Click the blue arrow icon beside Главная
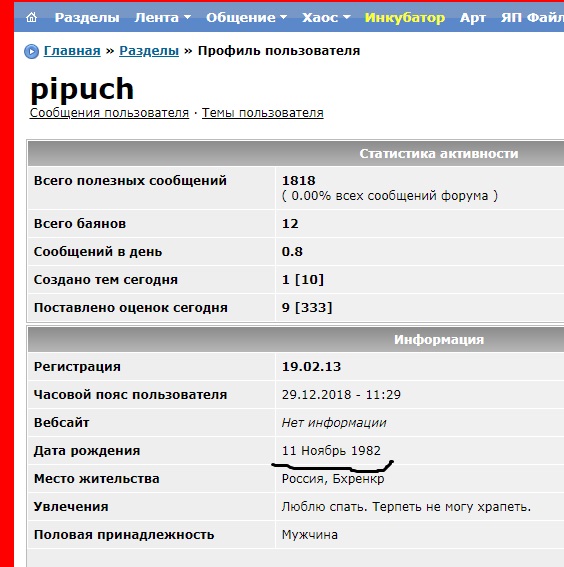The height and width of the screenshot is (567, 564). [x=31, y=51]
